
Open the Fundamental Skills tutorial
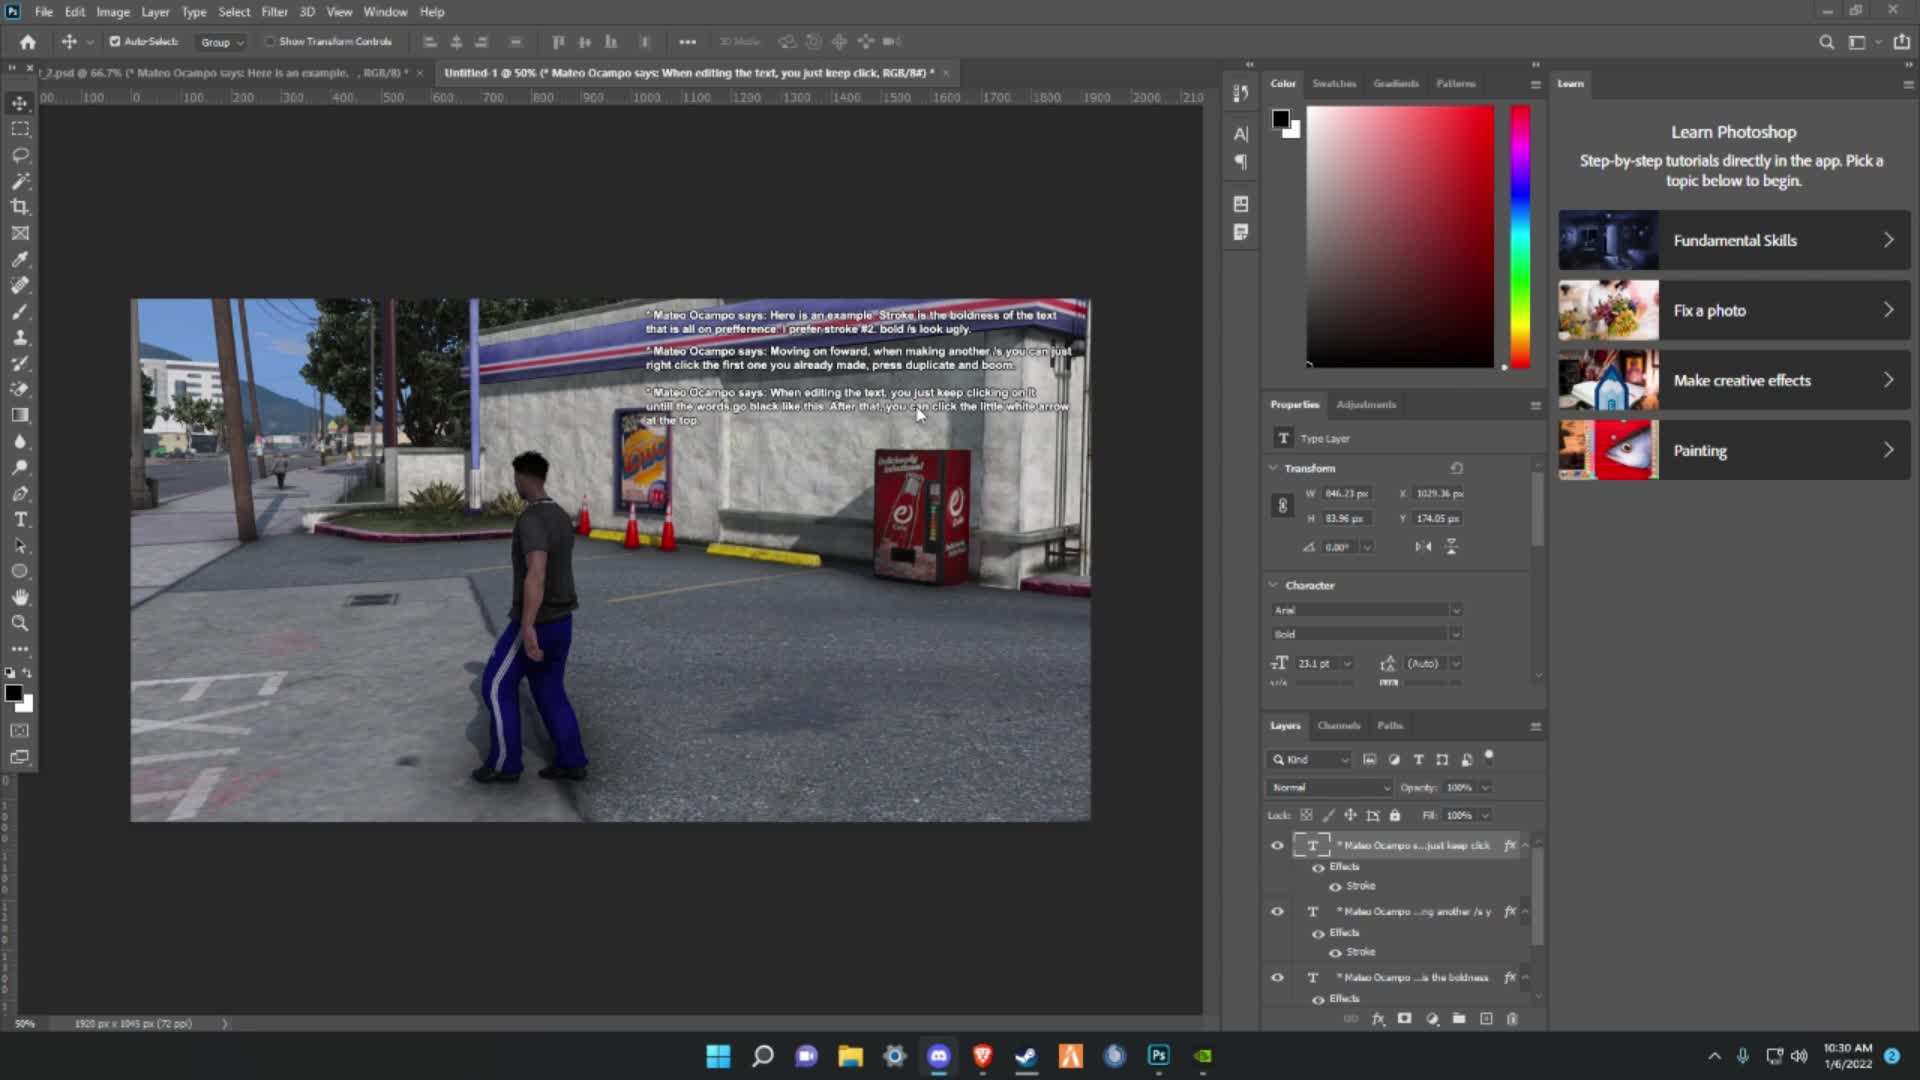pos(1734,240)
